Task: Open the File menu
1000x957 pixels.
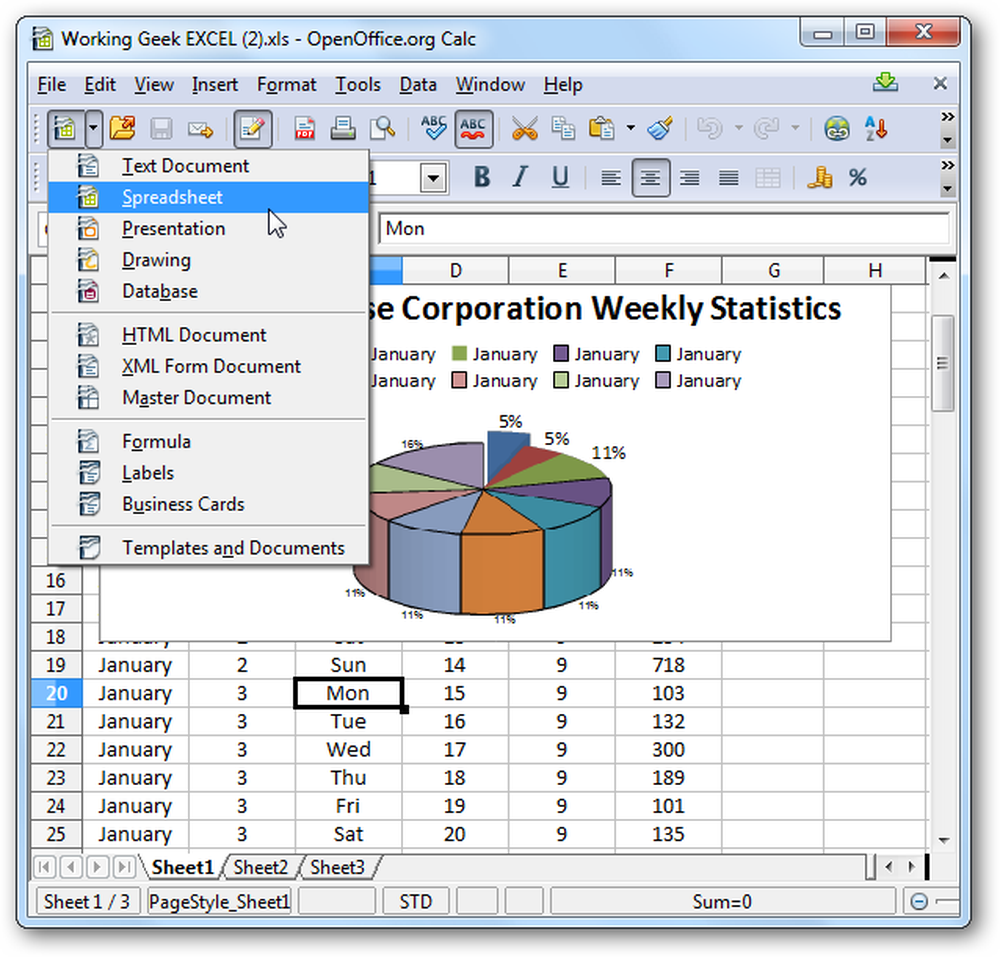Action: pyautogui.click(x=52, y=85)
